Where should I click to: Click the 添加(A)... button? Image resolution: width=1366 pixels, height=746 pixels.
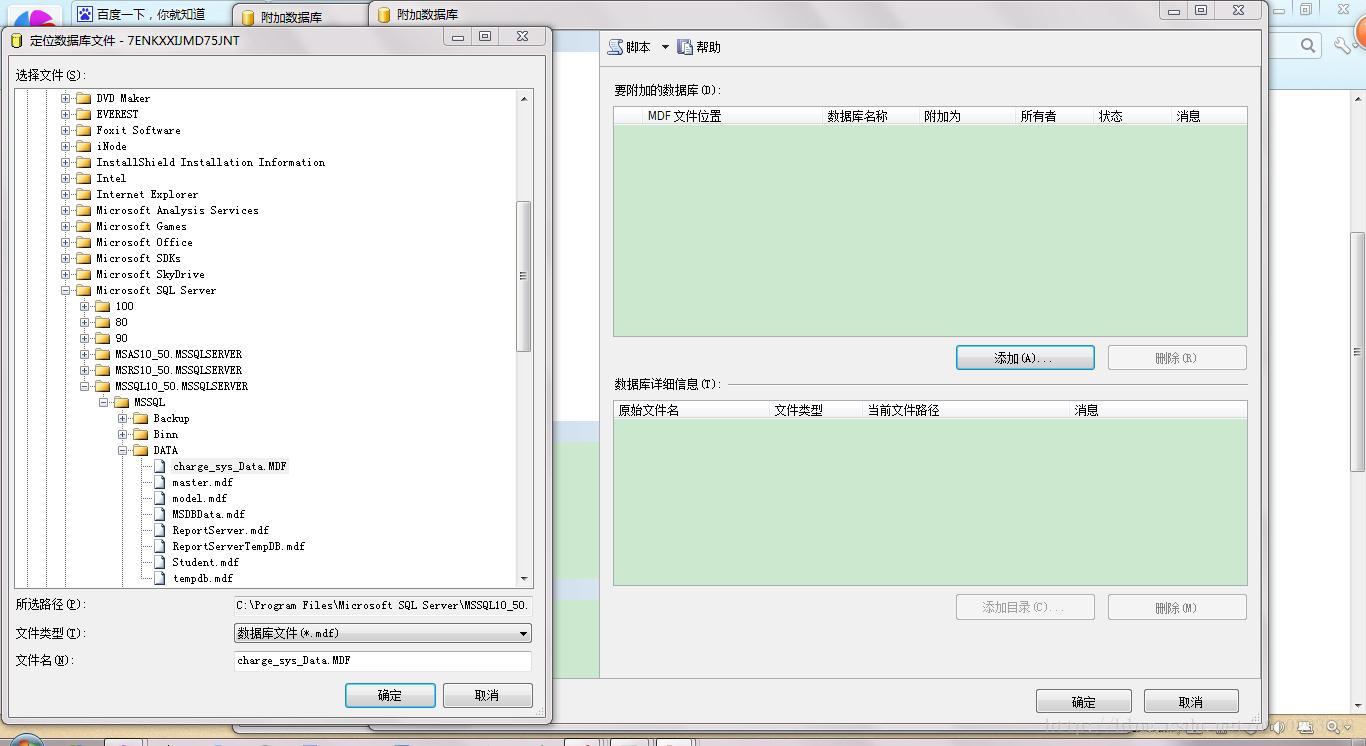click(1025, 358)
